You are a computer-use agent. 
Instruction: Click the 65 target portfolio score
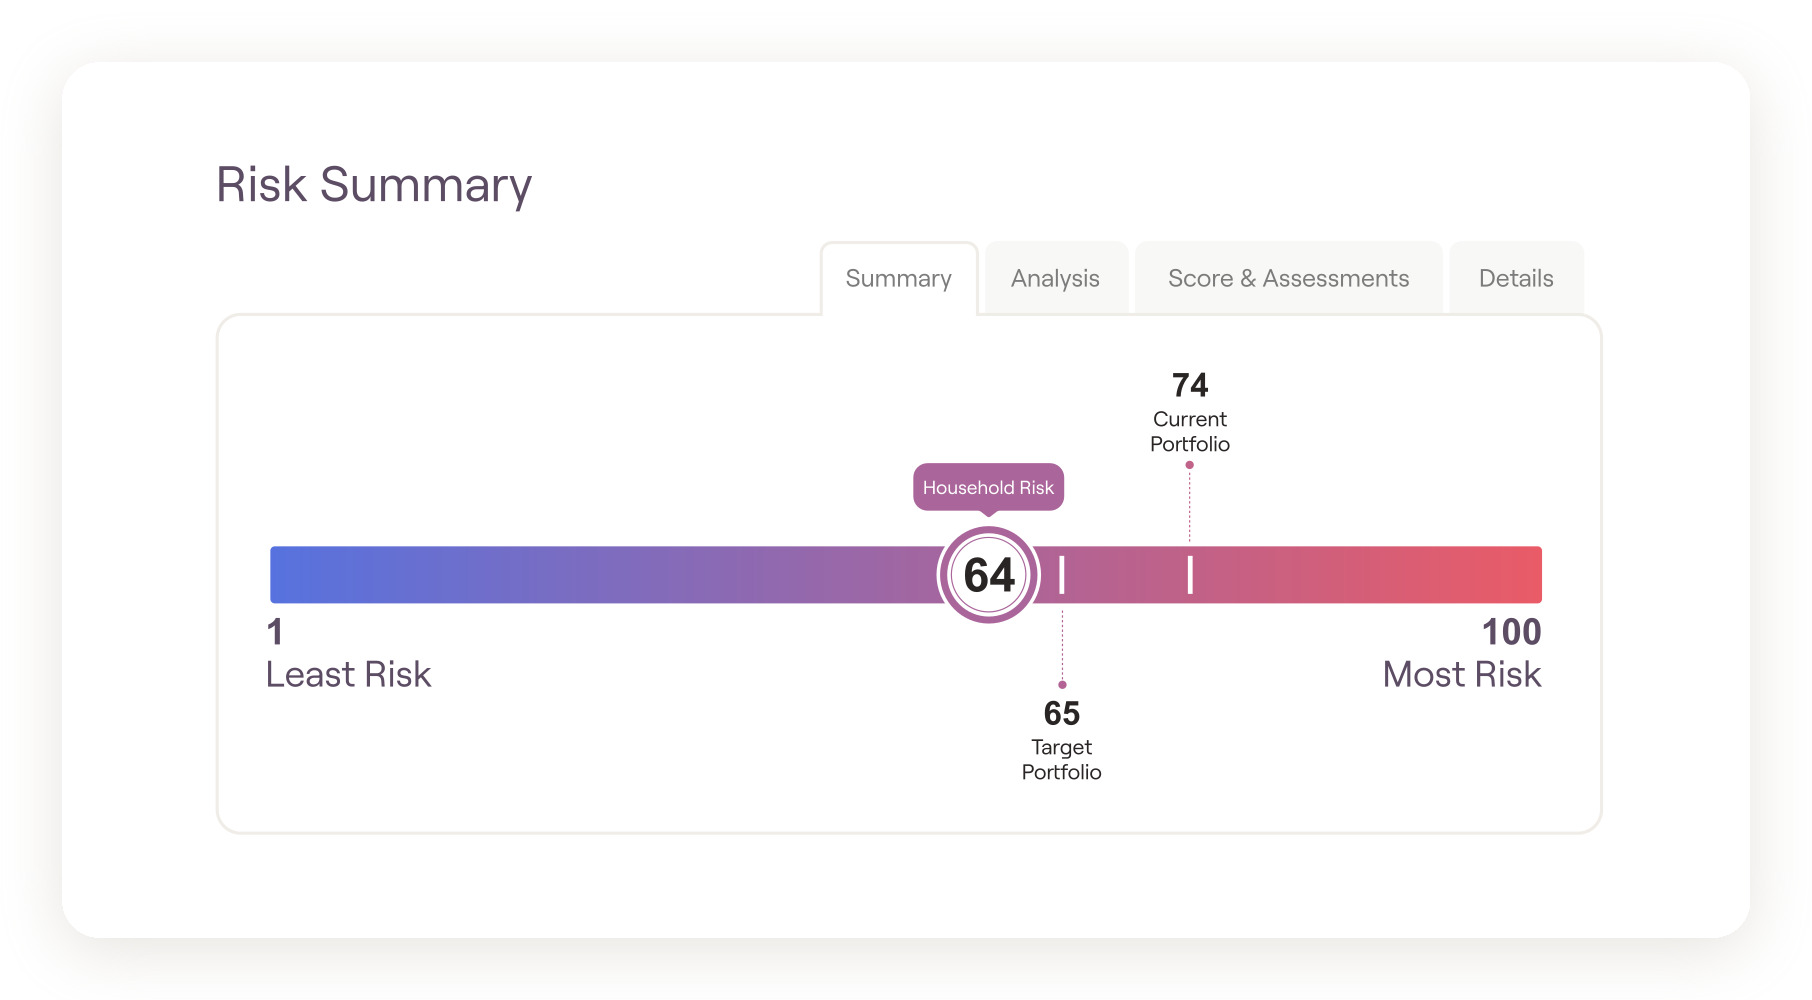1062,713
